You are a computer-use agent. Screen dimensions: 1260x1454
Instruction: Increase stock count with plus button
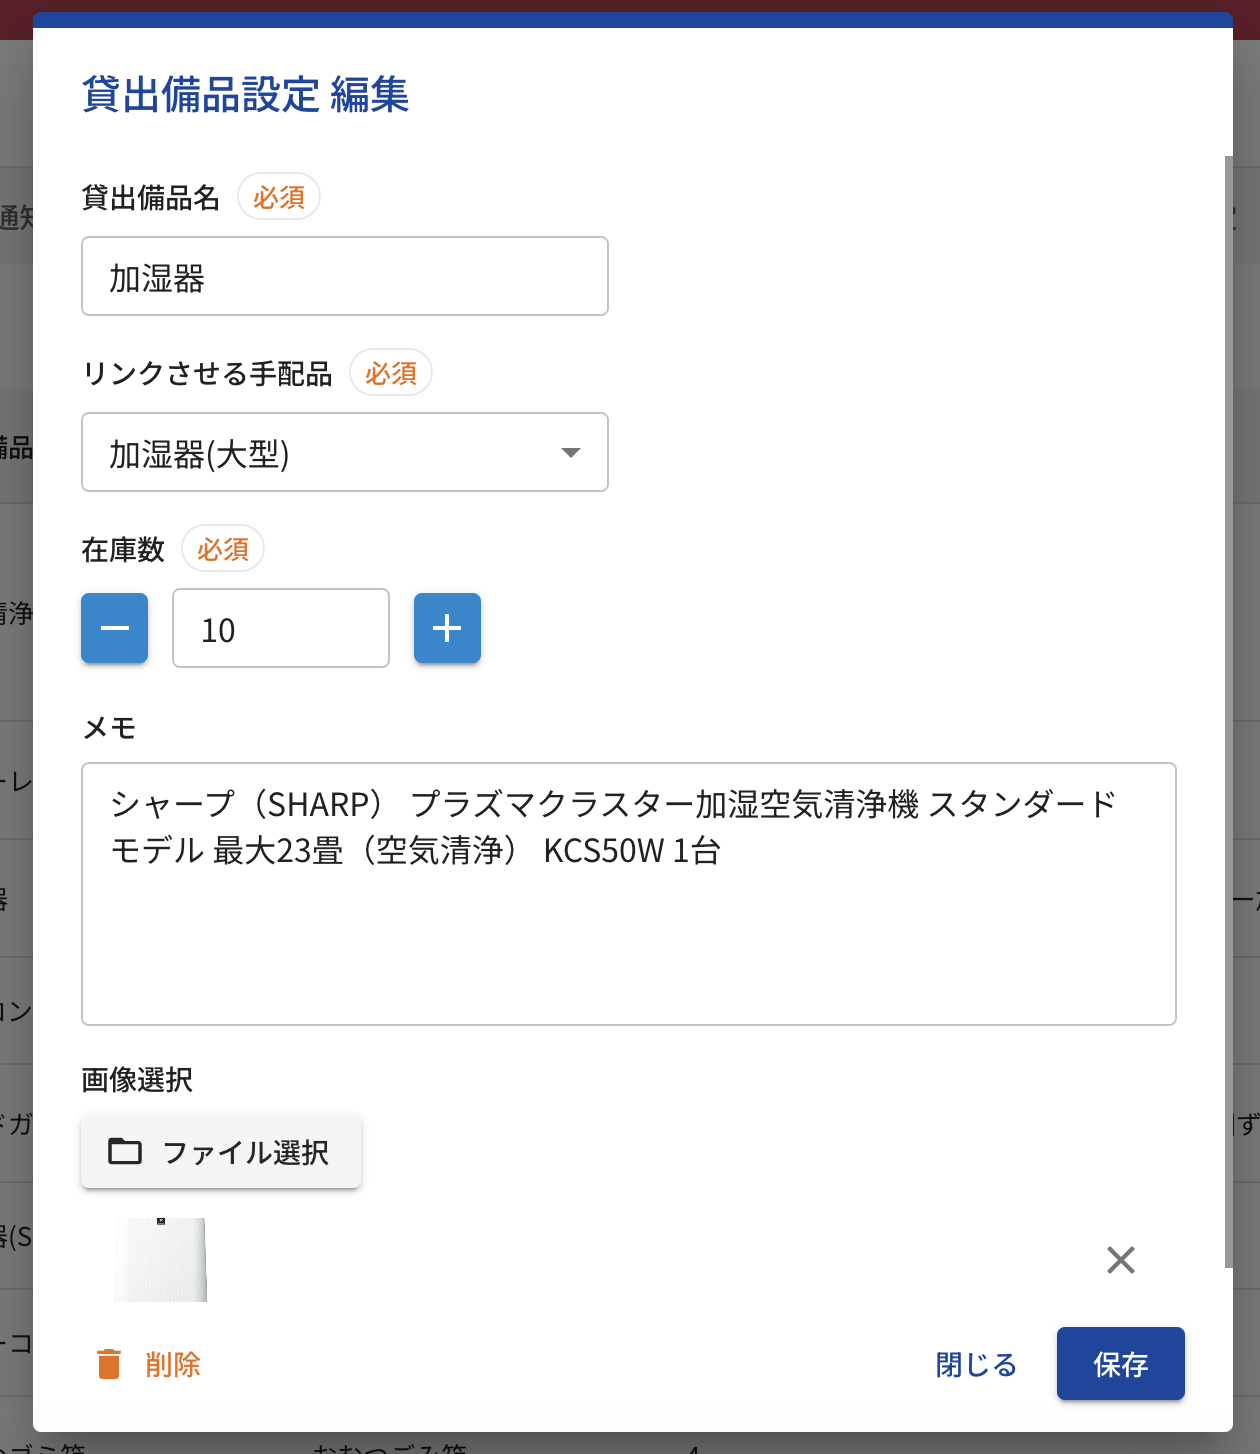pos(447,628)
